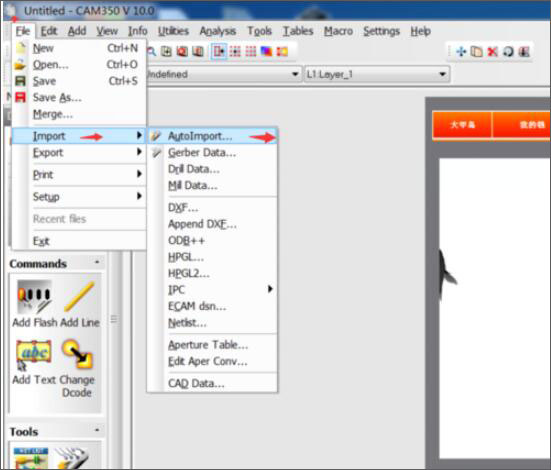The image size is (551, 470).
Task: Select Append DXF entry
Action: [212, 224]
